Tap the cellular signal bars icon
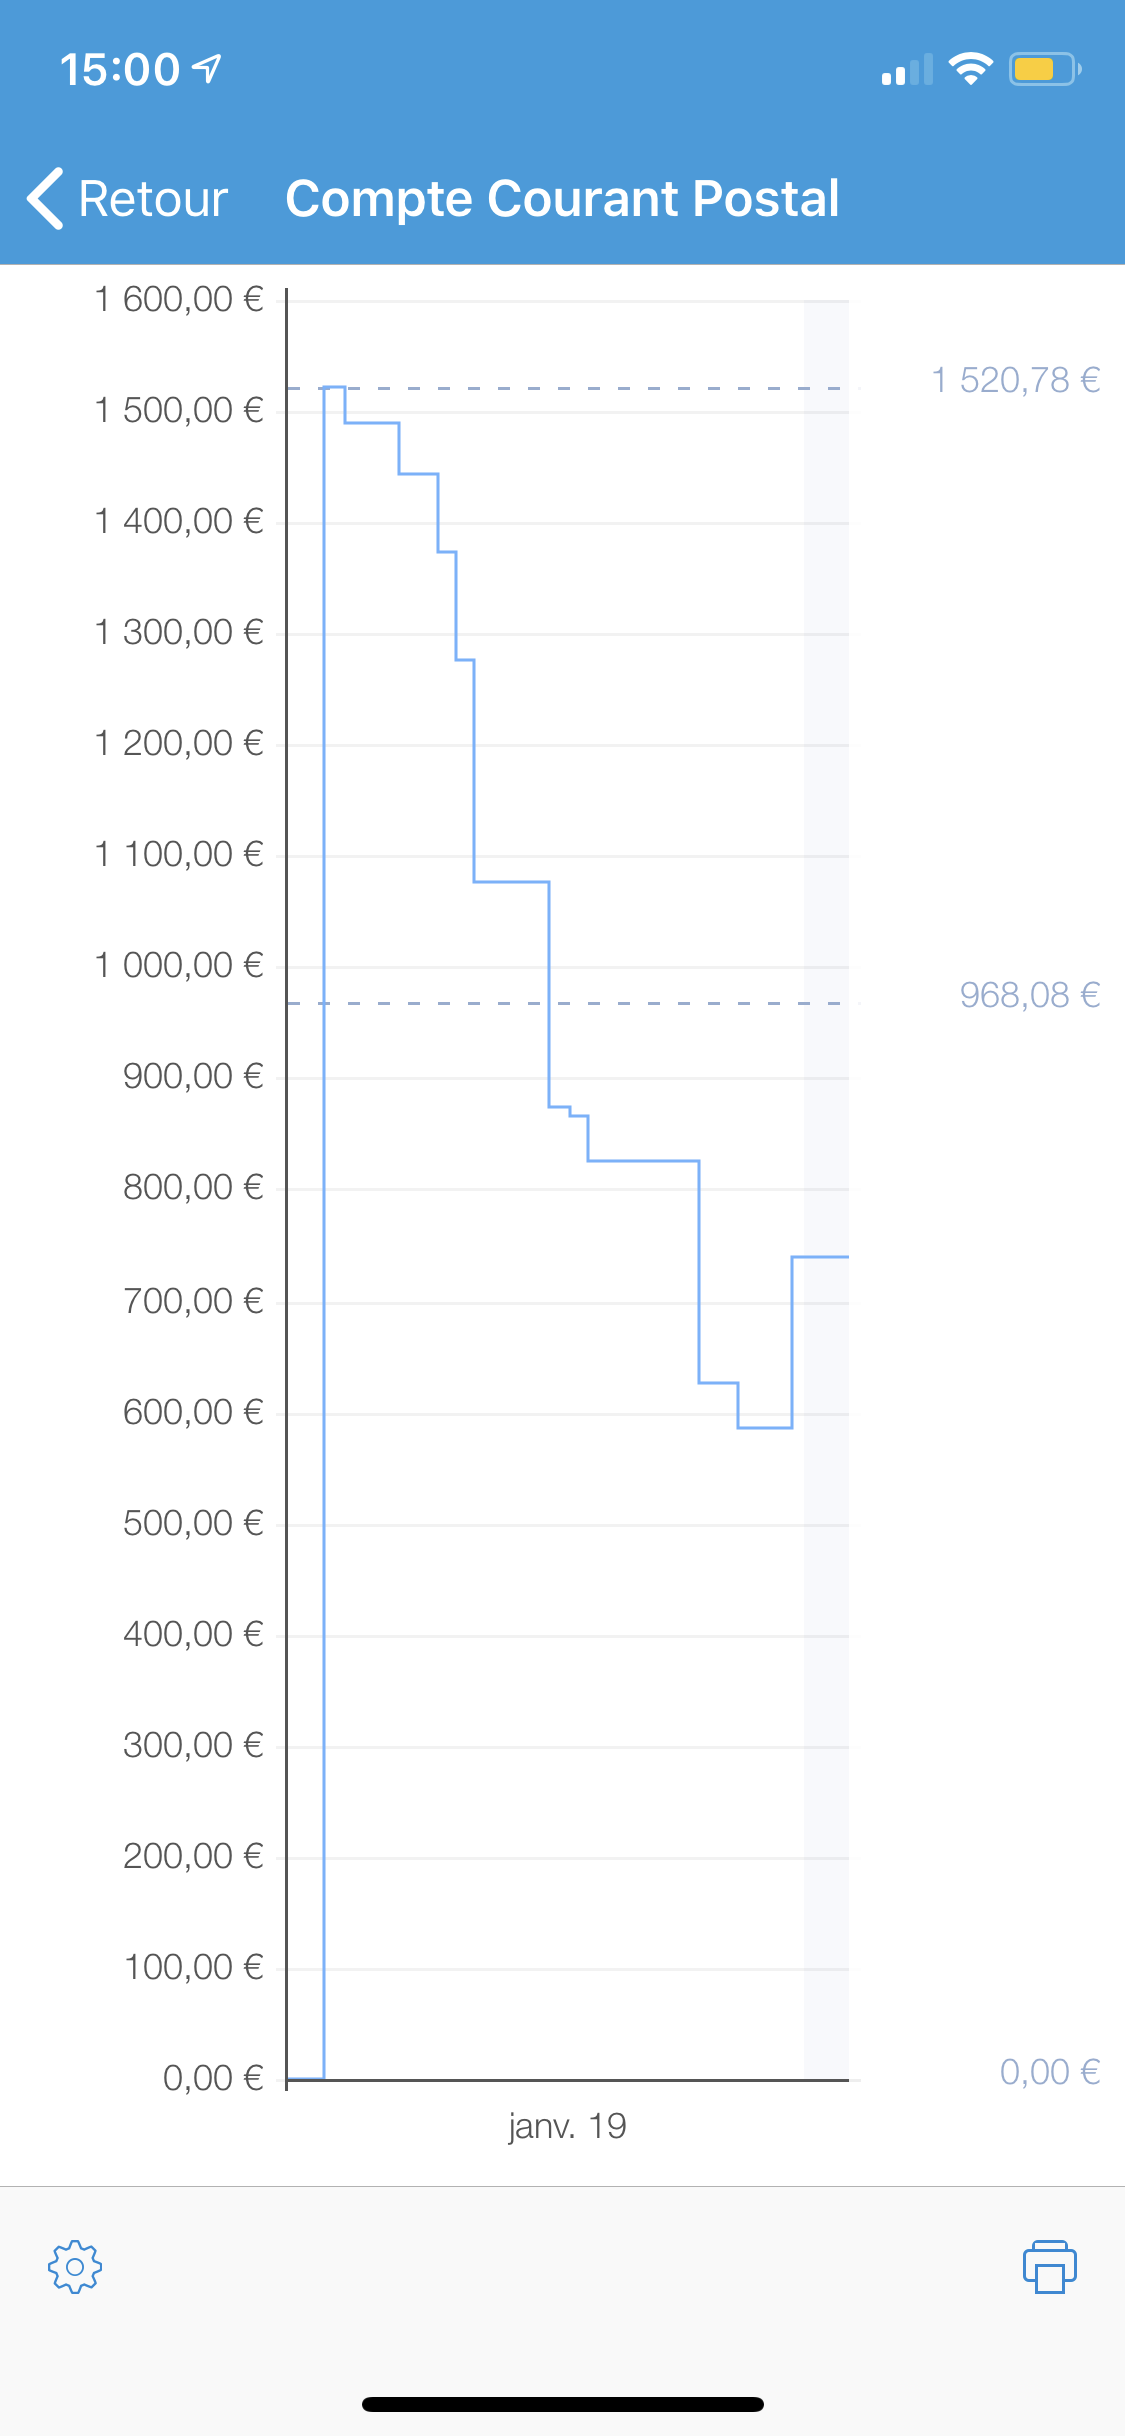This screenshot has width=1125, height=2436. click(907, 70)
